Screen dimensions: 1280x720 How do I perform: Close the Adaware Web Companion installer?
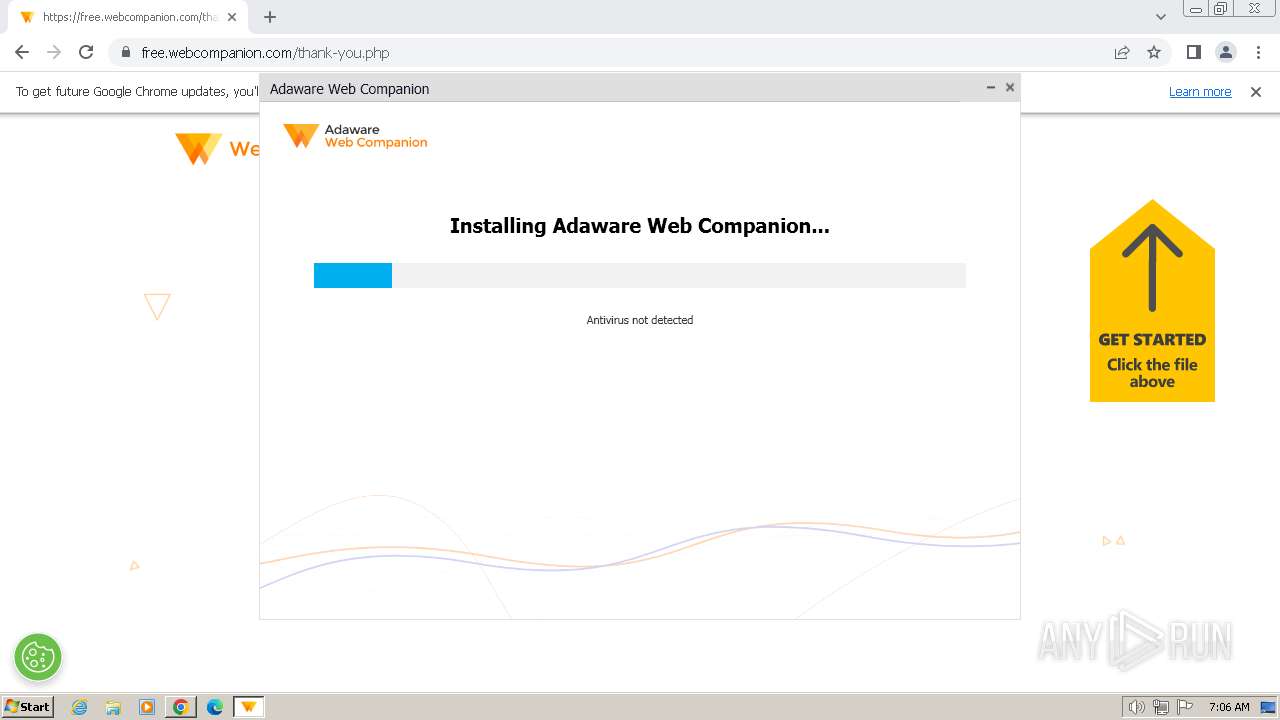1010,88
